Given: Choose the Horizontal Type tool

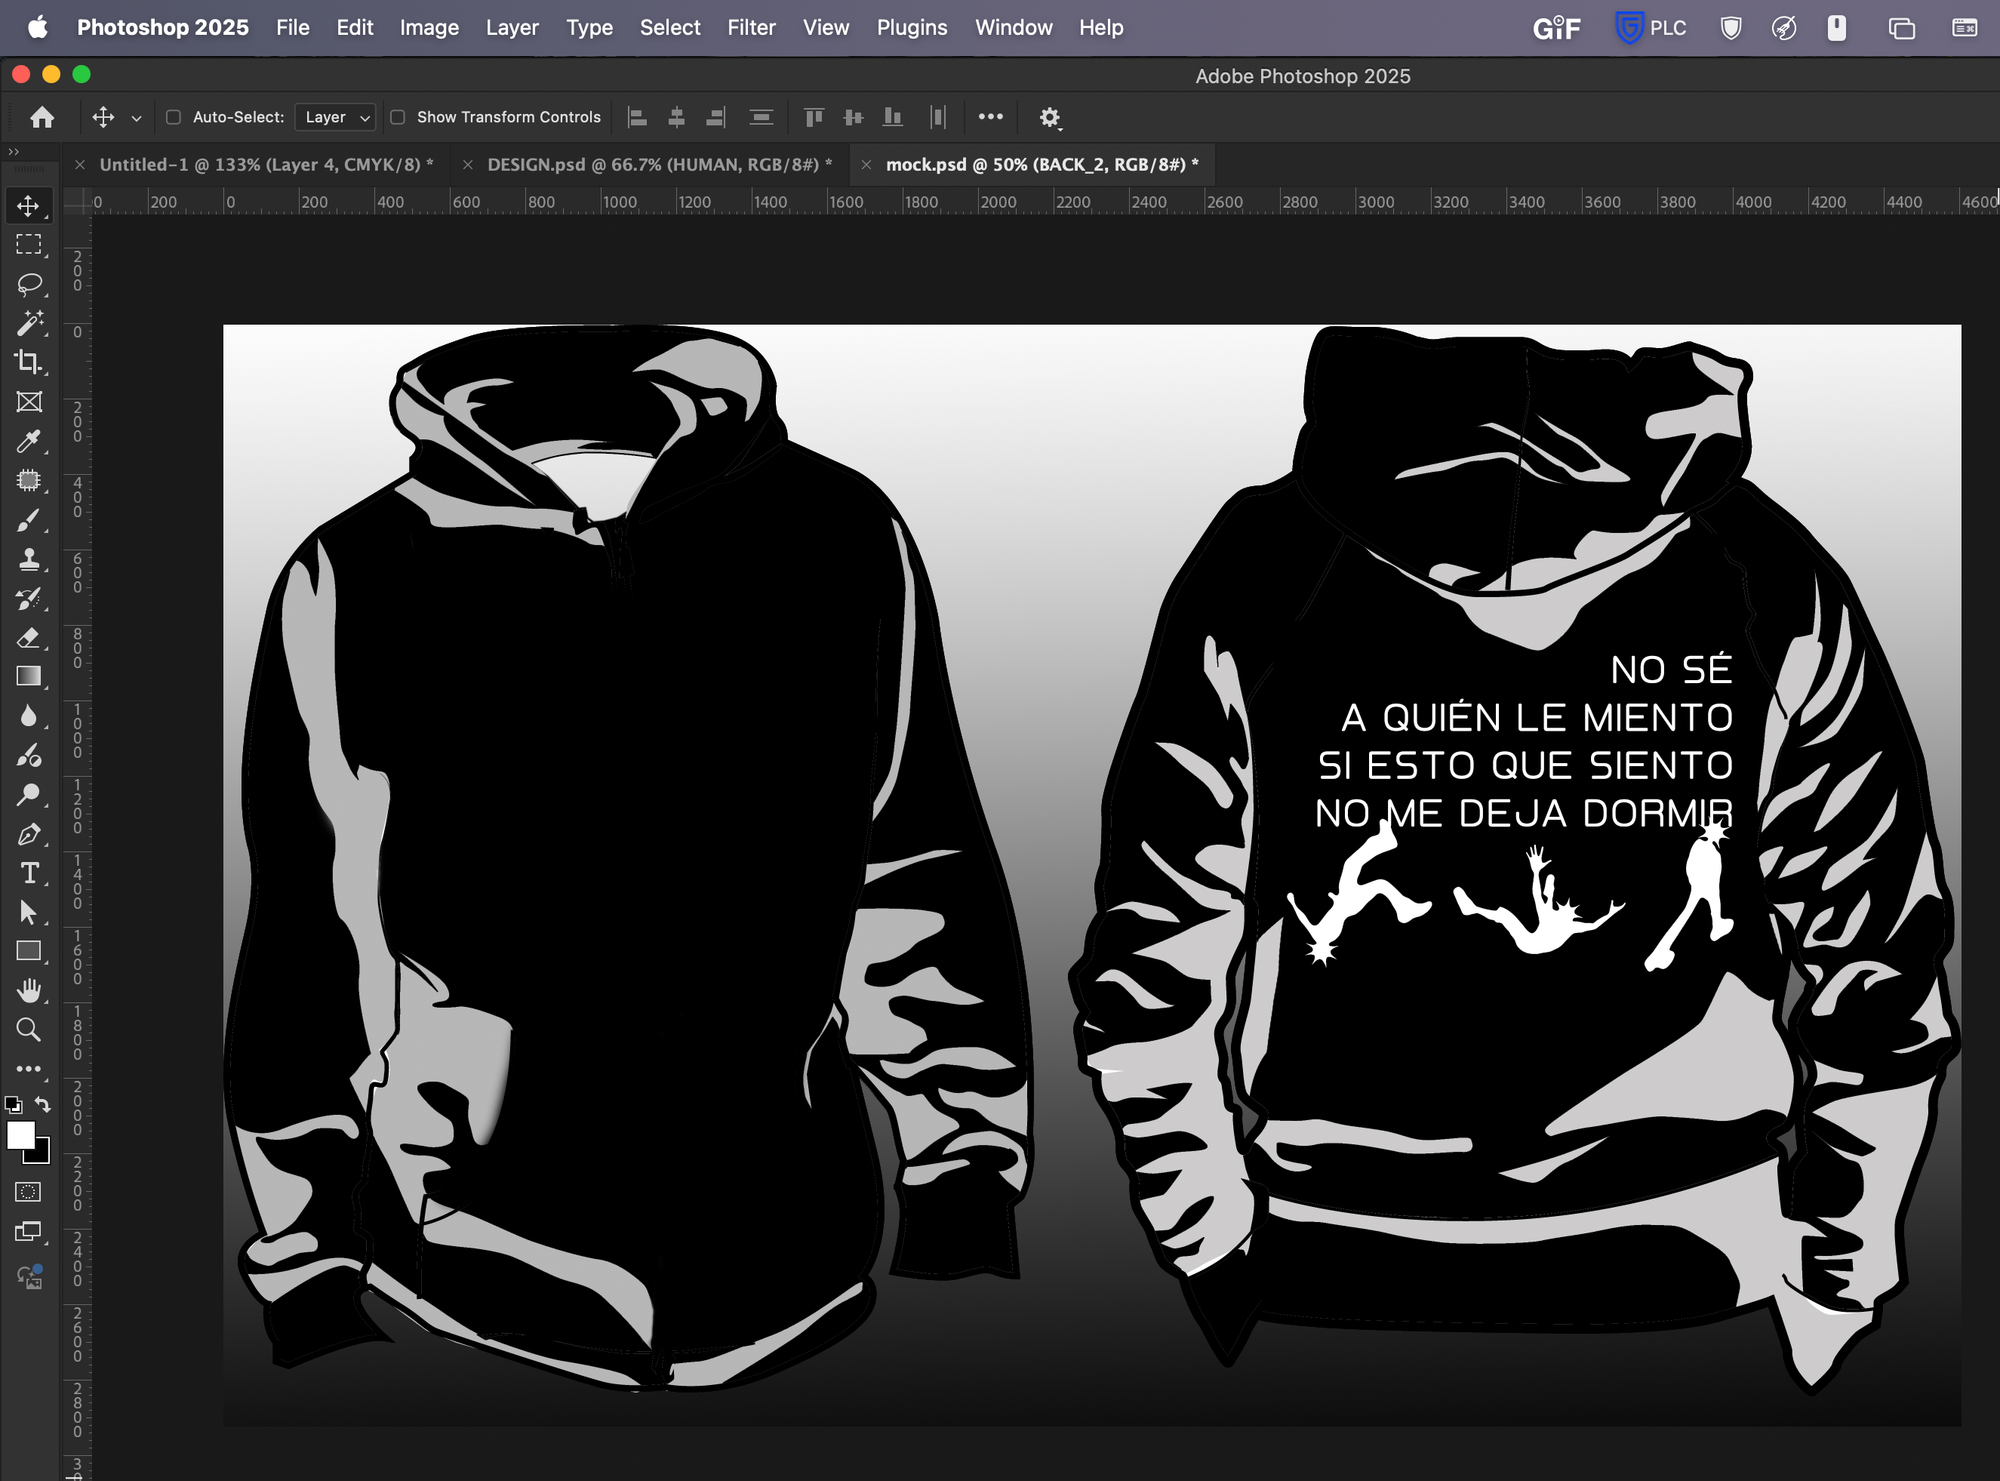Looking at the screenshot, I should [29, 873].
